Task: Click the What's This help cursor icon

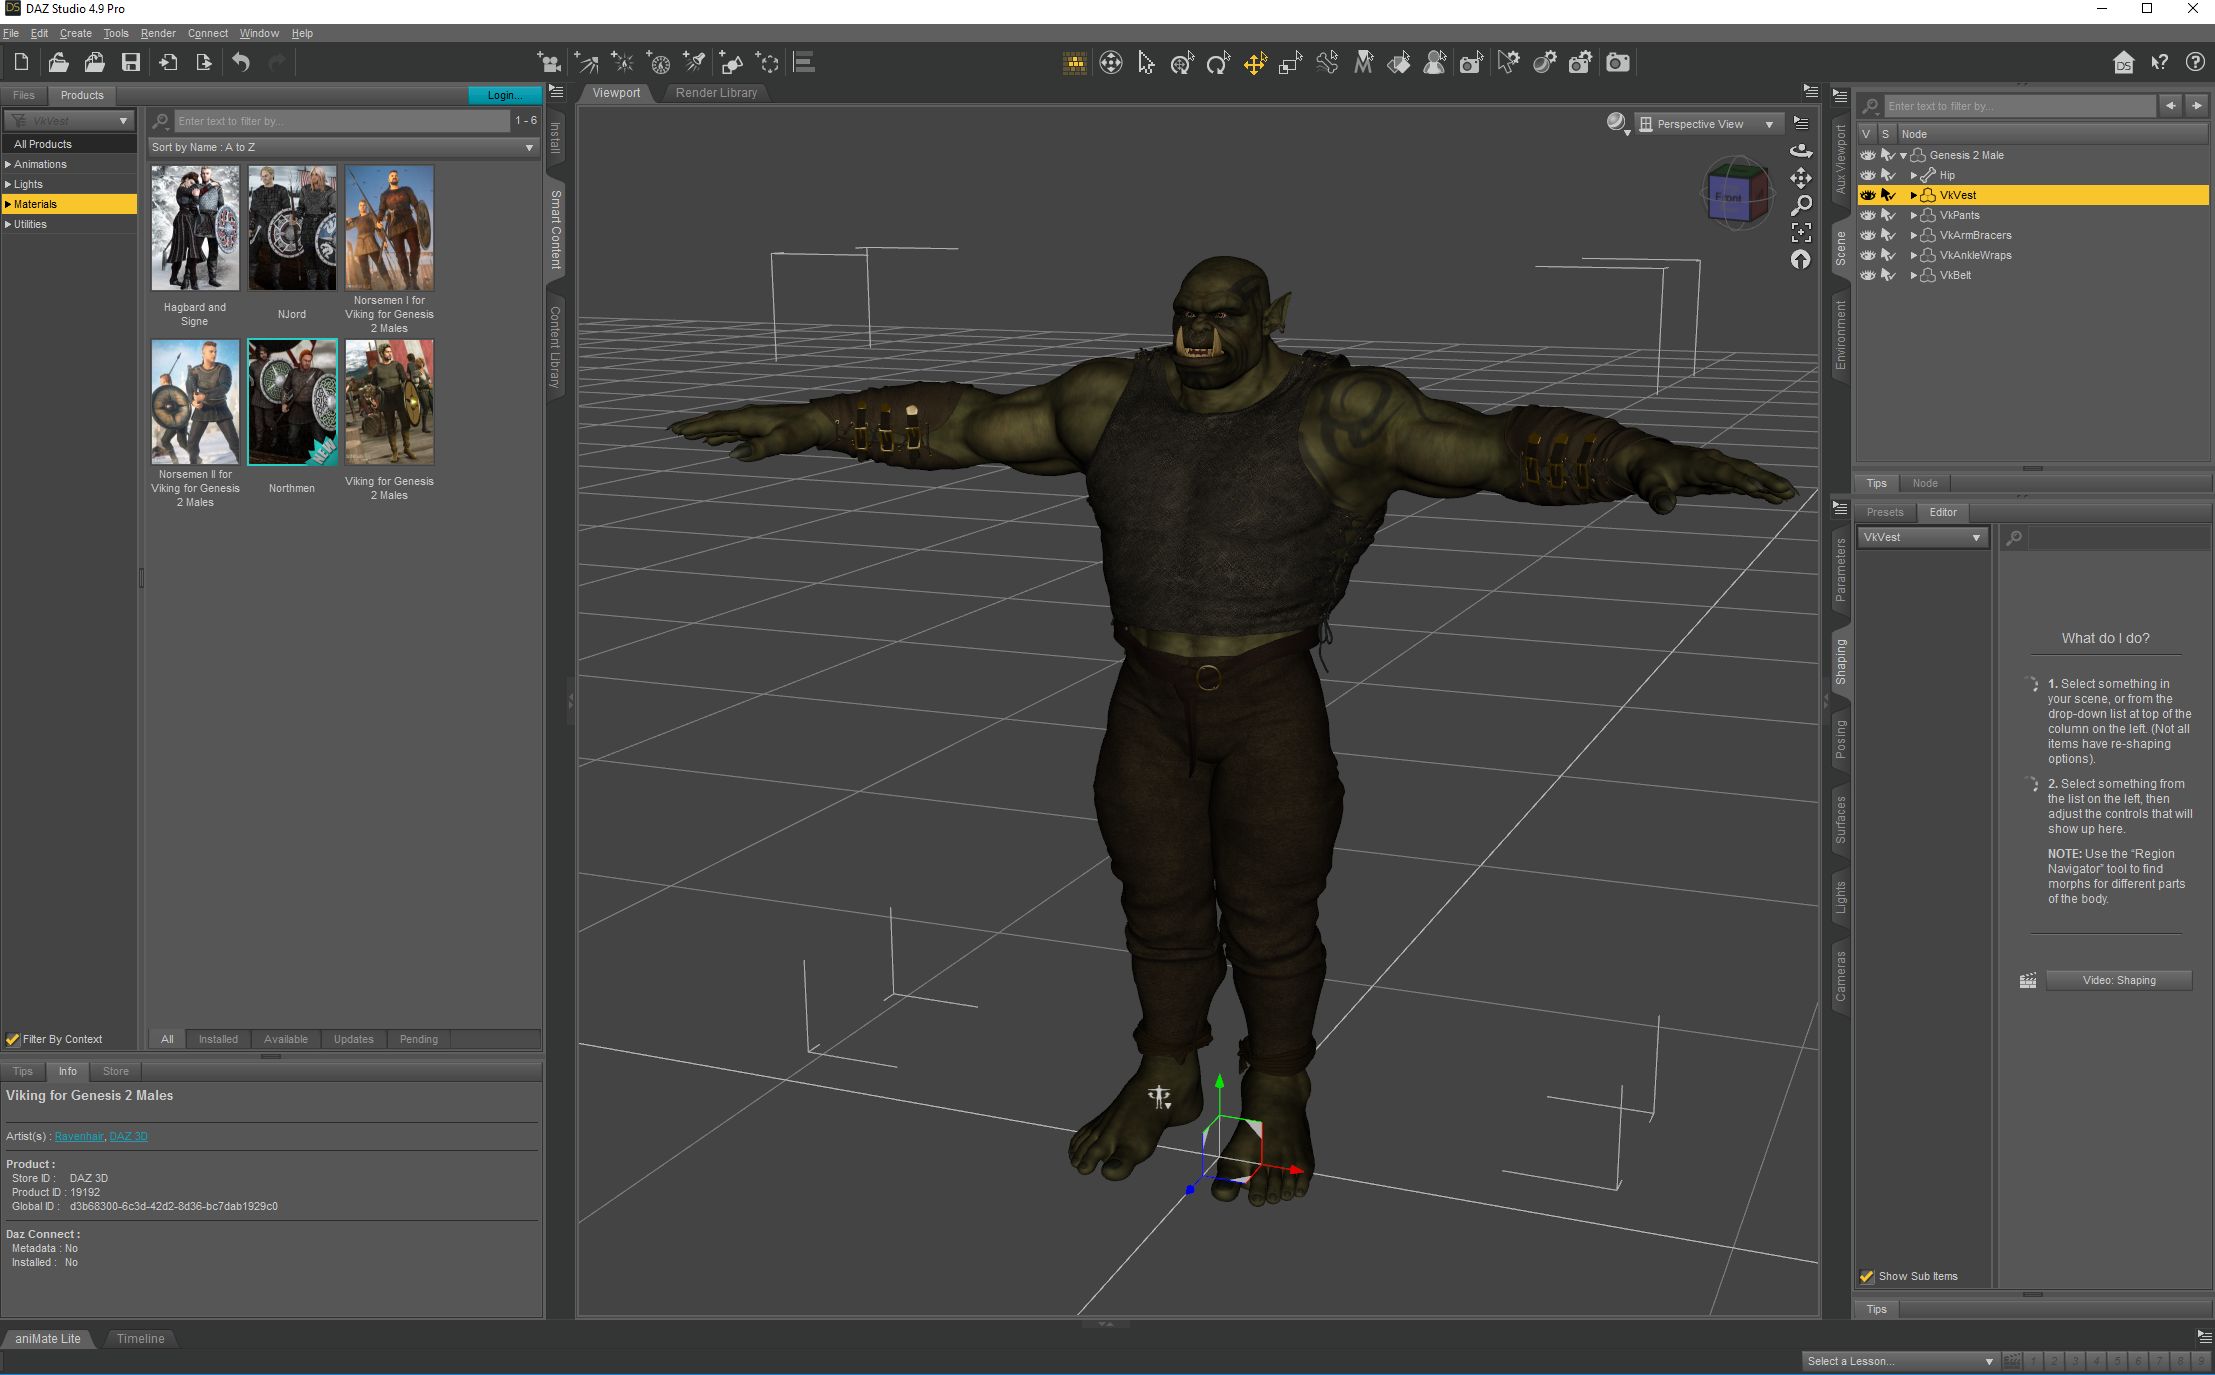Action: pos(2159,63)
